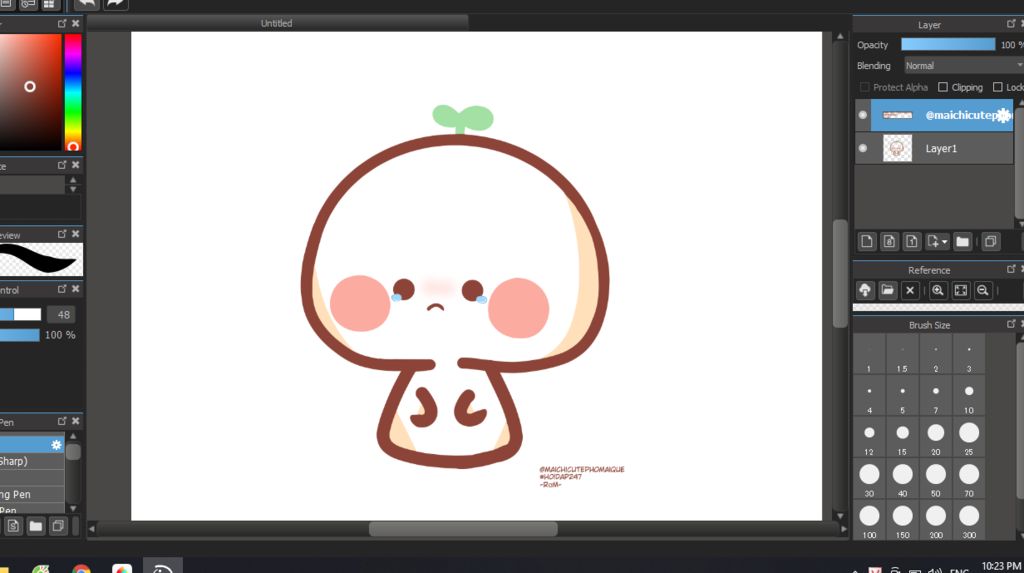Undock the Layer panel
Viewport: 1024px width, 573px height.
click(x=1011, y=24)
